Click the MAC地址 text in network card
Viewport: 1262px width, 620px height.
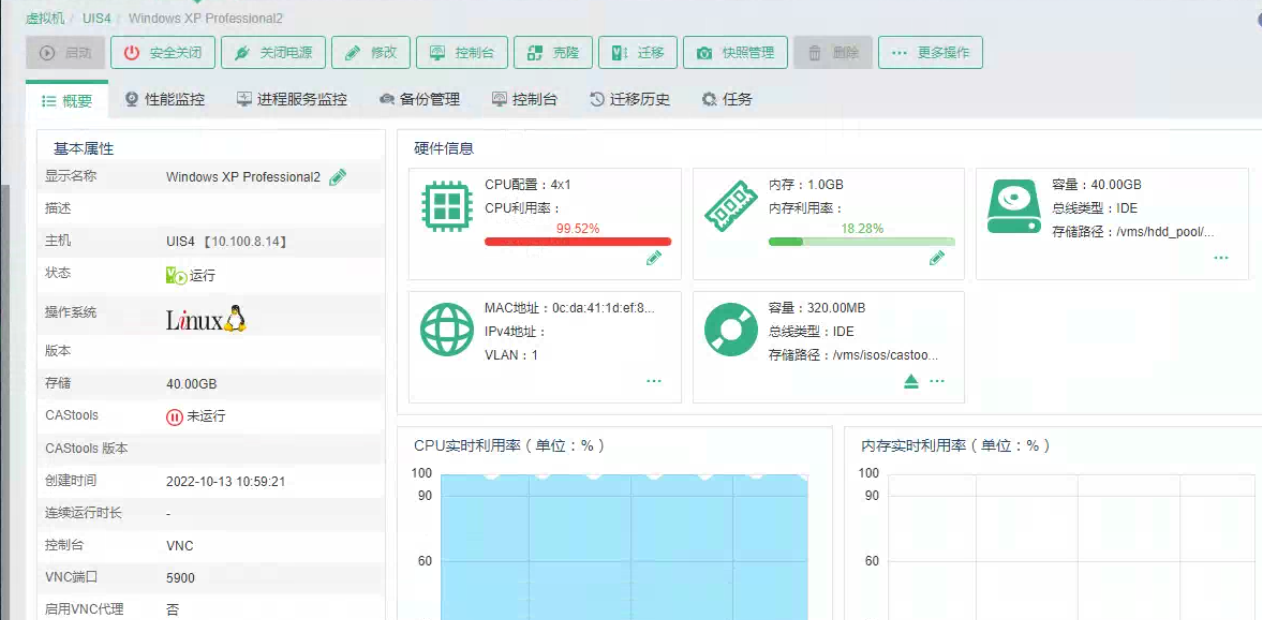[569, 308]
